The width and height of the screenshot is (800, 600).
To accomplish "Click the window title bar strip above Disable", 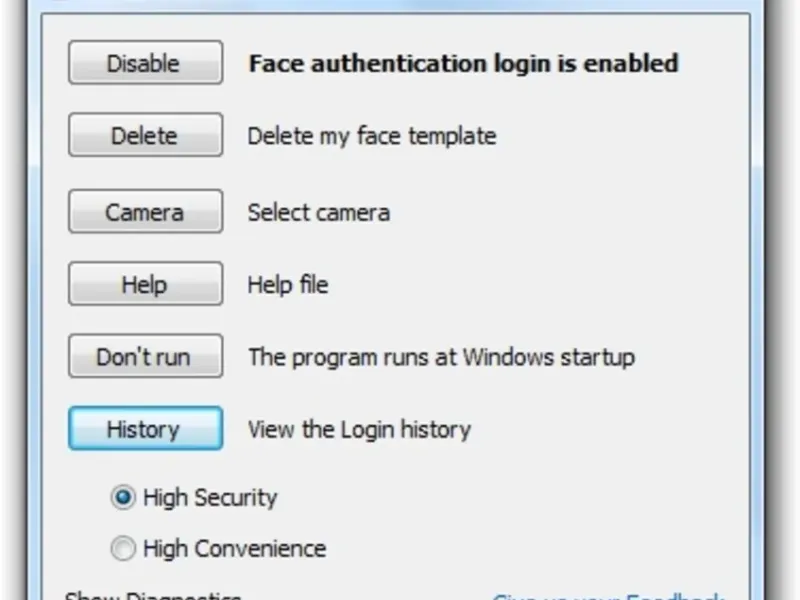I will [400, 5].
